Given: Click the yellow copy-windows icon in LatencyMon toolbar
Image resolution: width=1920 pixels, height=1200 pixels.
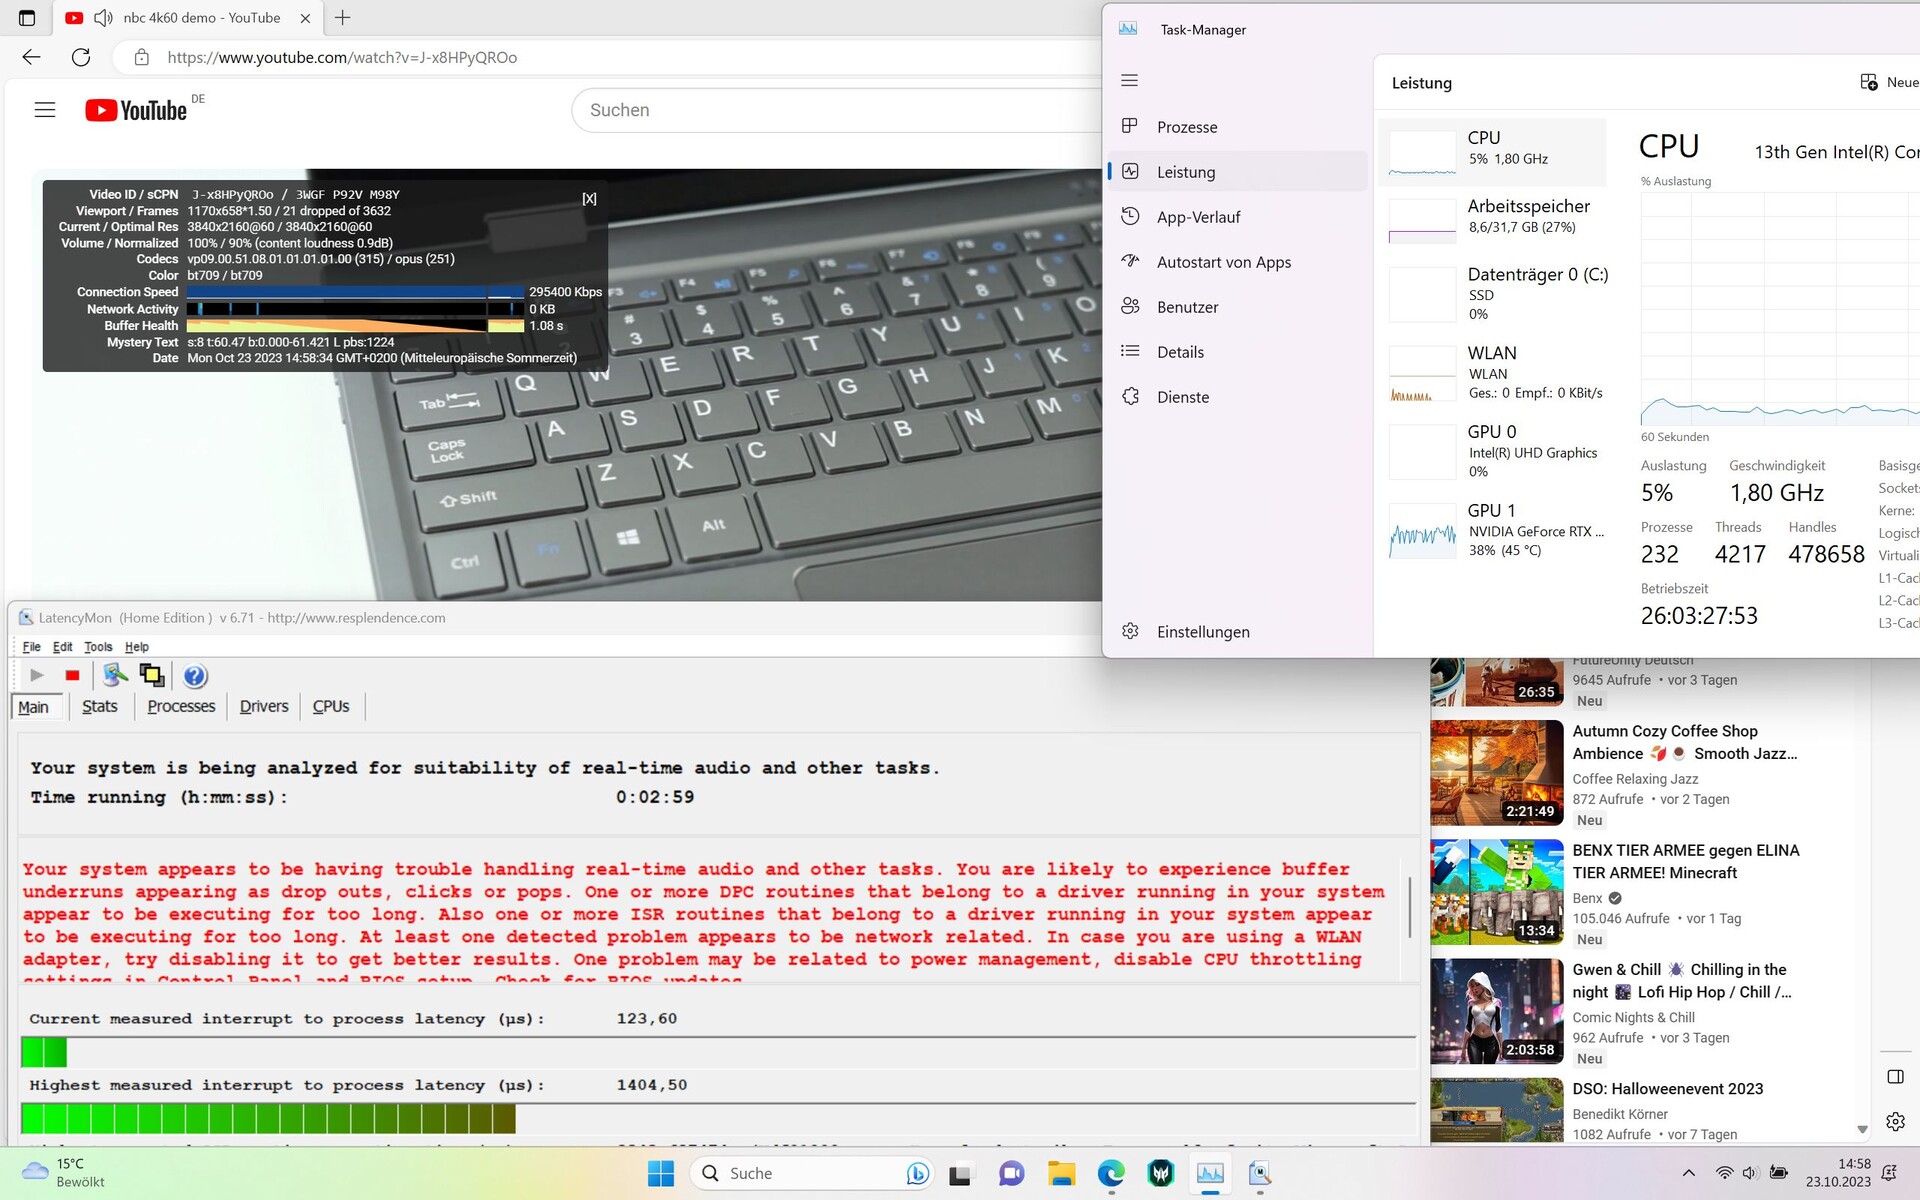Looking at the screenshot, I should click(x=152, y=676).
